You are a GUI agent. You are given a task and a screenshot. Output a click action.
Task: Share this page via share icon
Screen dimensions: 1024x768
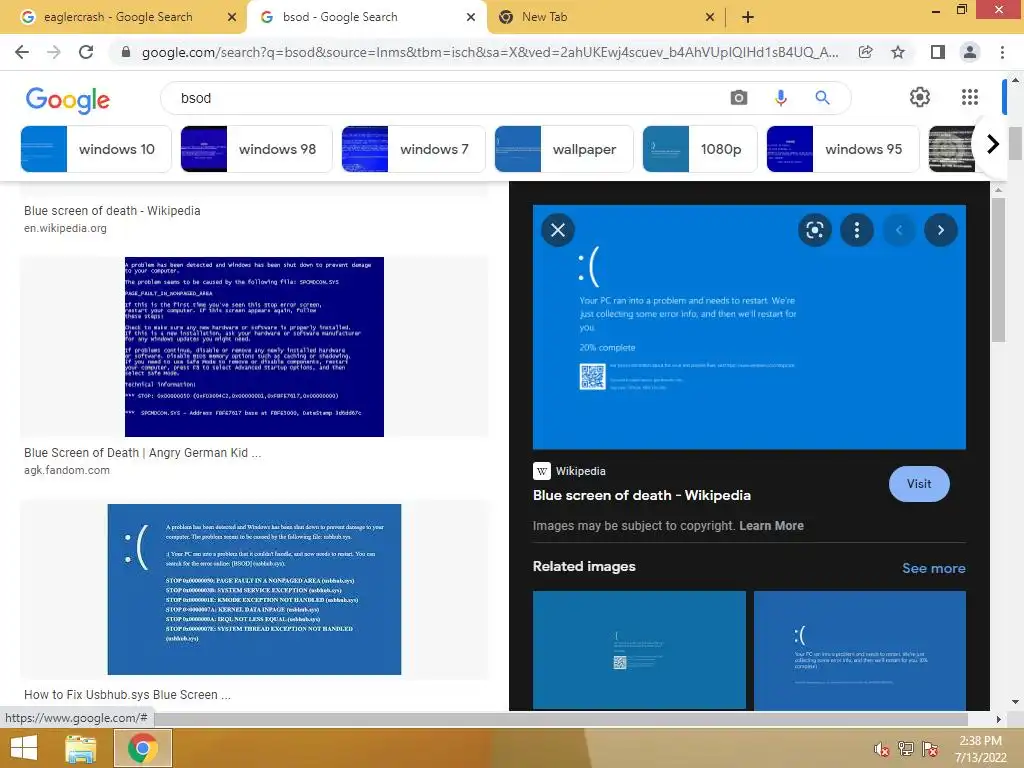865,52
